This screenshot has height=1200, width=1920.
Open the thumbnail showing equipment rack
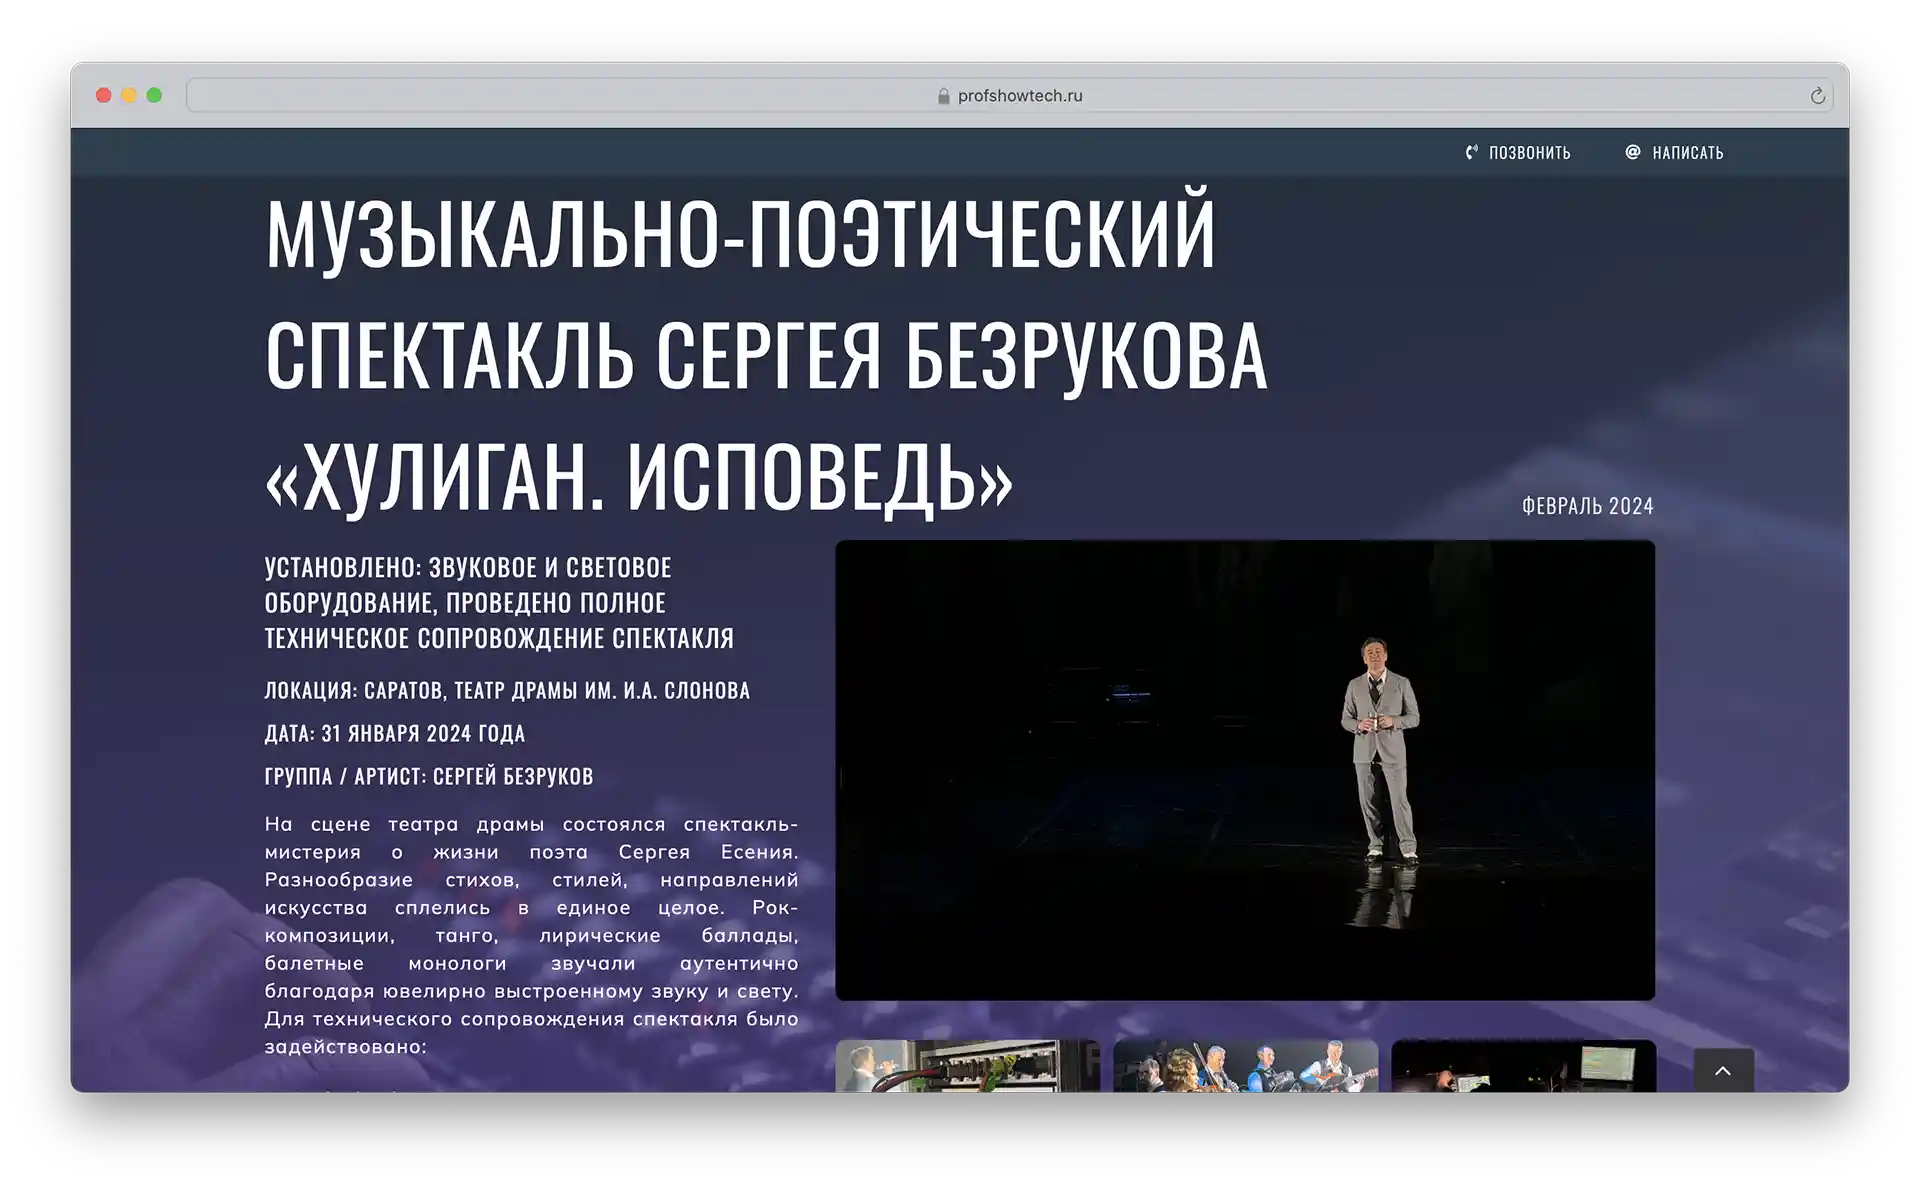click(967, 1066)
